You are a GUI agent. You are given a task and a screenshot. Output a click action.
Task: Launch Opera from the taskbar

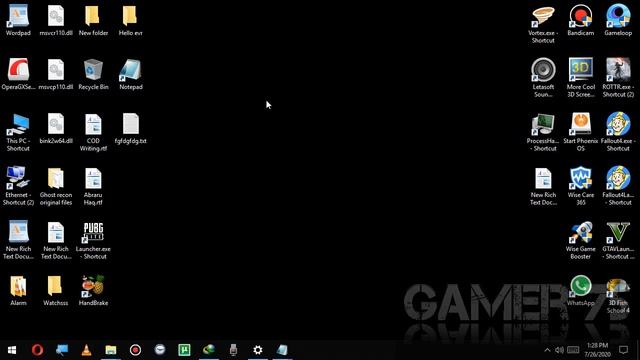[x=37, y=350]
